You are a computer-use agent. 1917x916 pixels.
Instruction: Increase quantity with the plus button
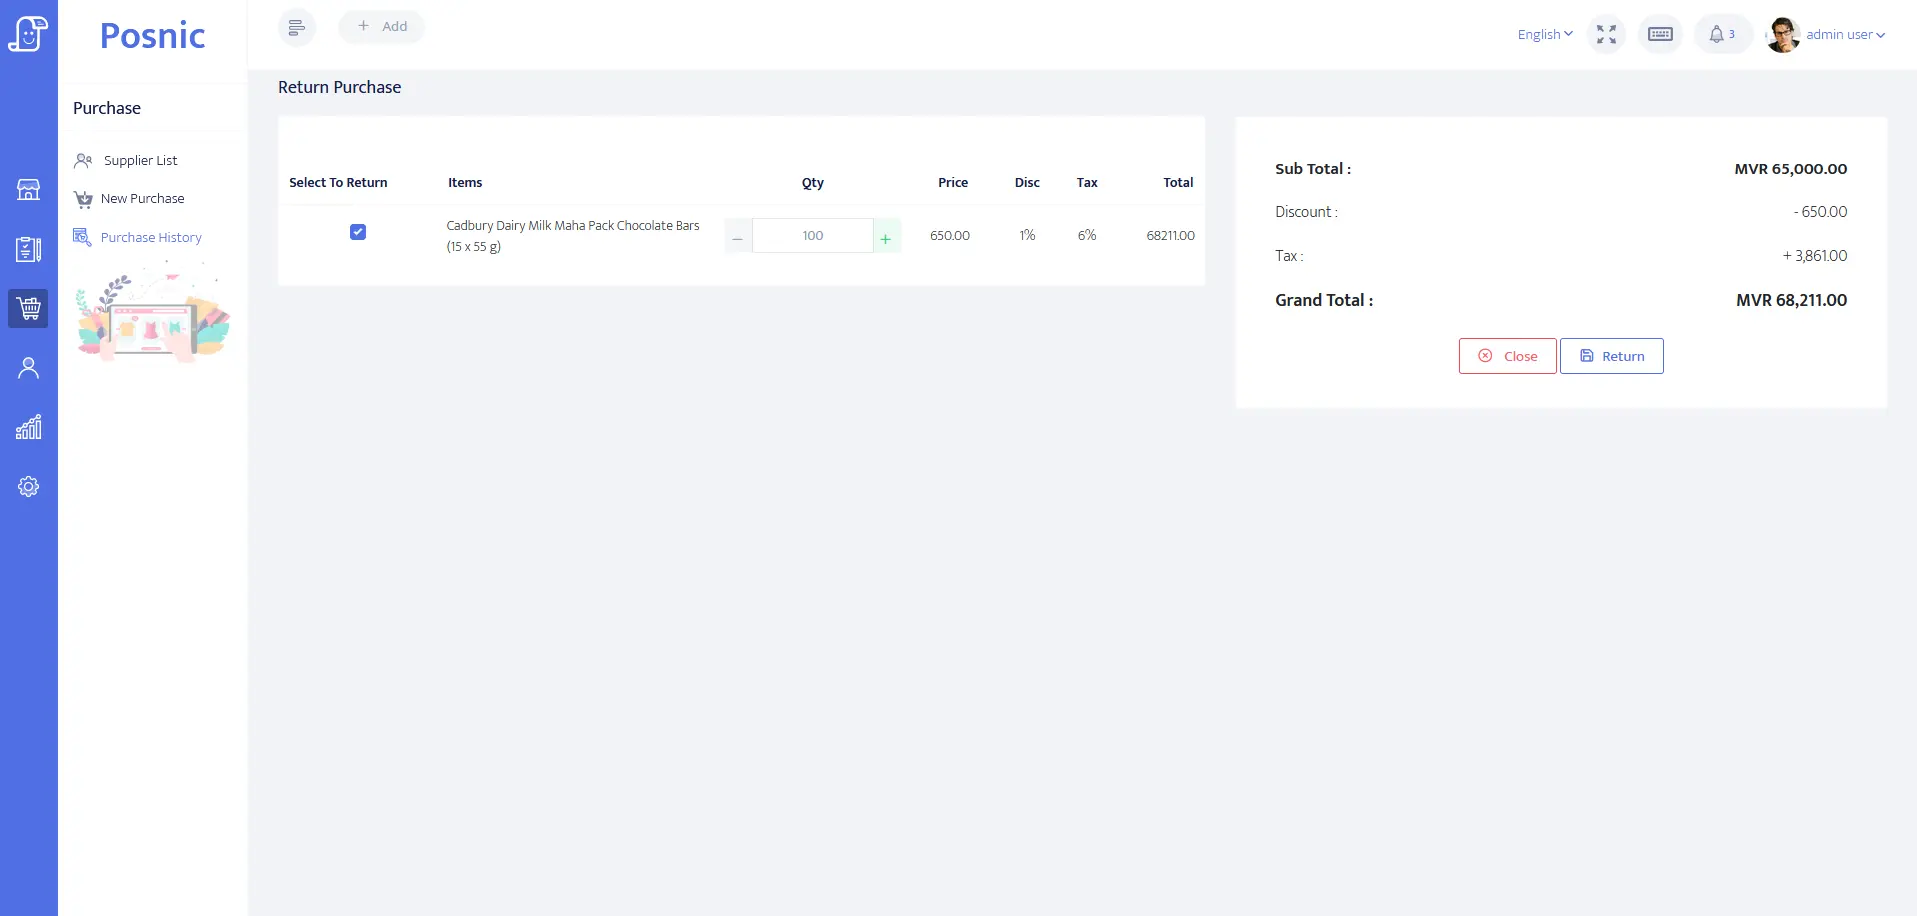click(886, 238)
